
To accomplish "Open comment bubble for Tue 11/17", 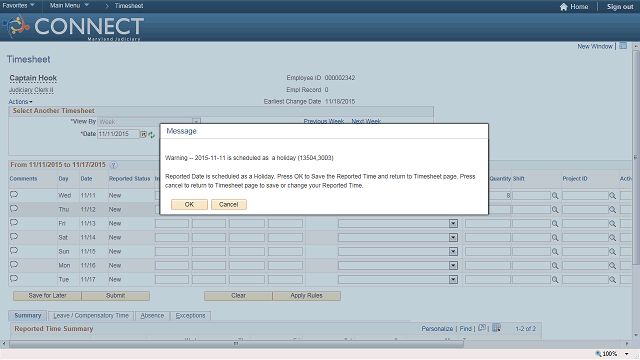I will pos(14,278).
